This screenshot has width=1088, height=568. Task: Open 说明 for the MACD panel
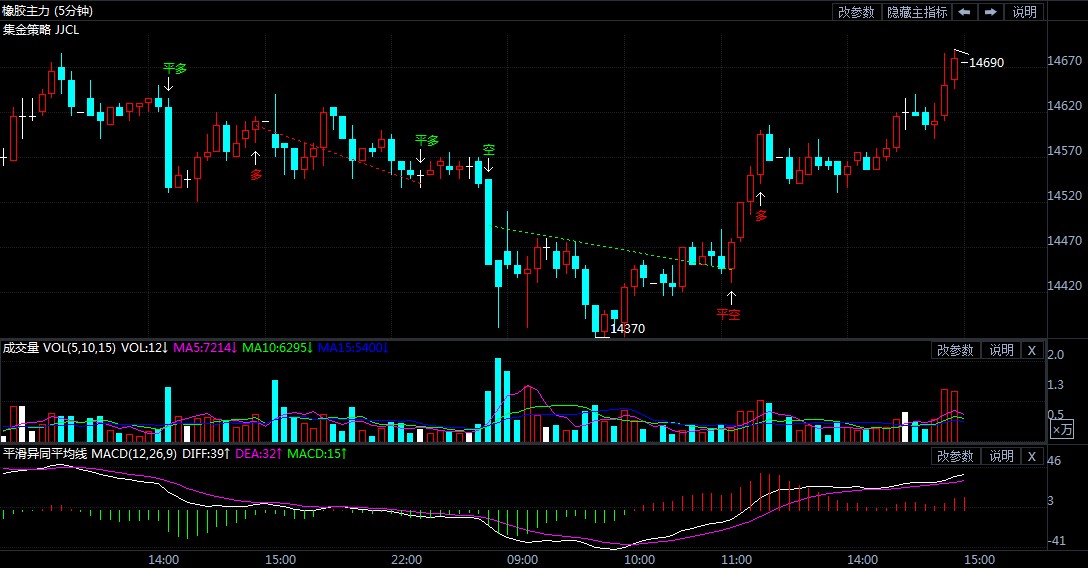[x=1001, y=456]
